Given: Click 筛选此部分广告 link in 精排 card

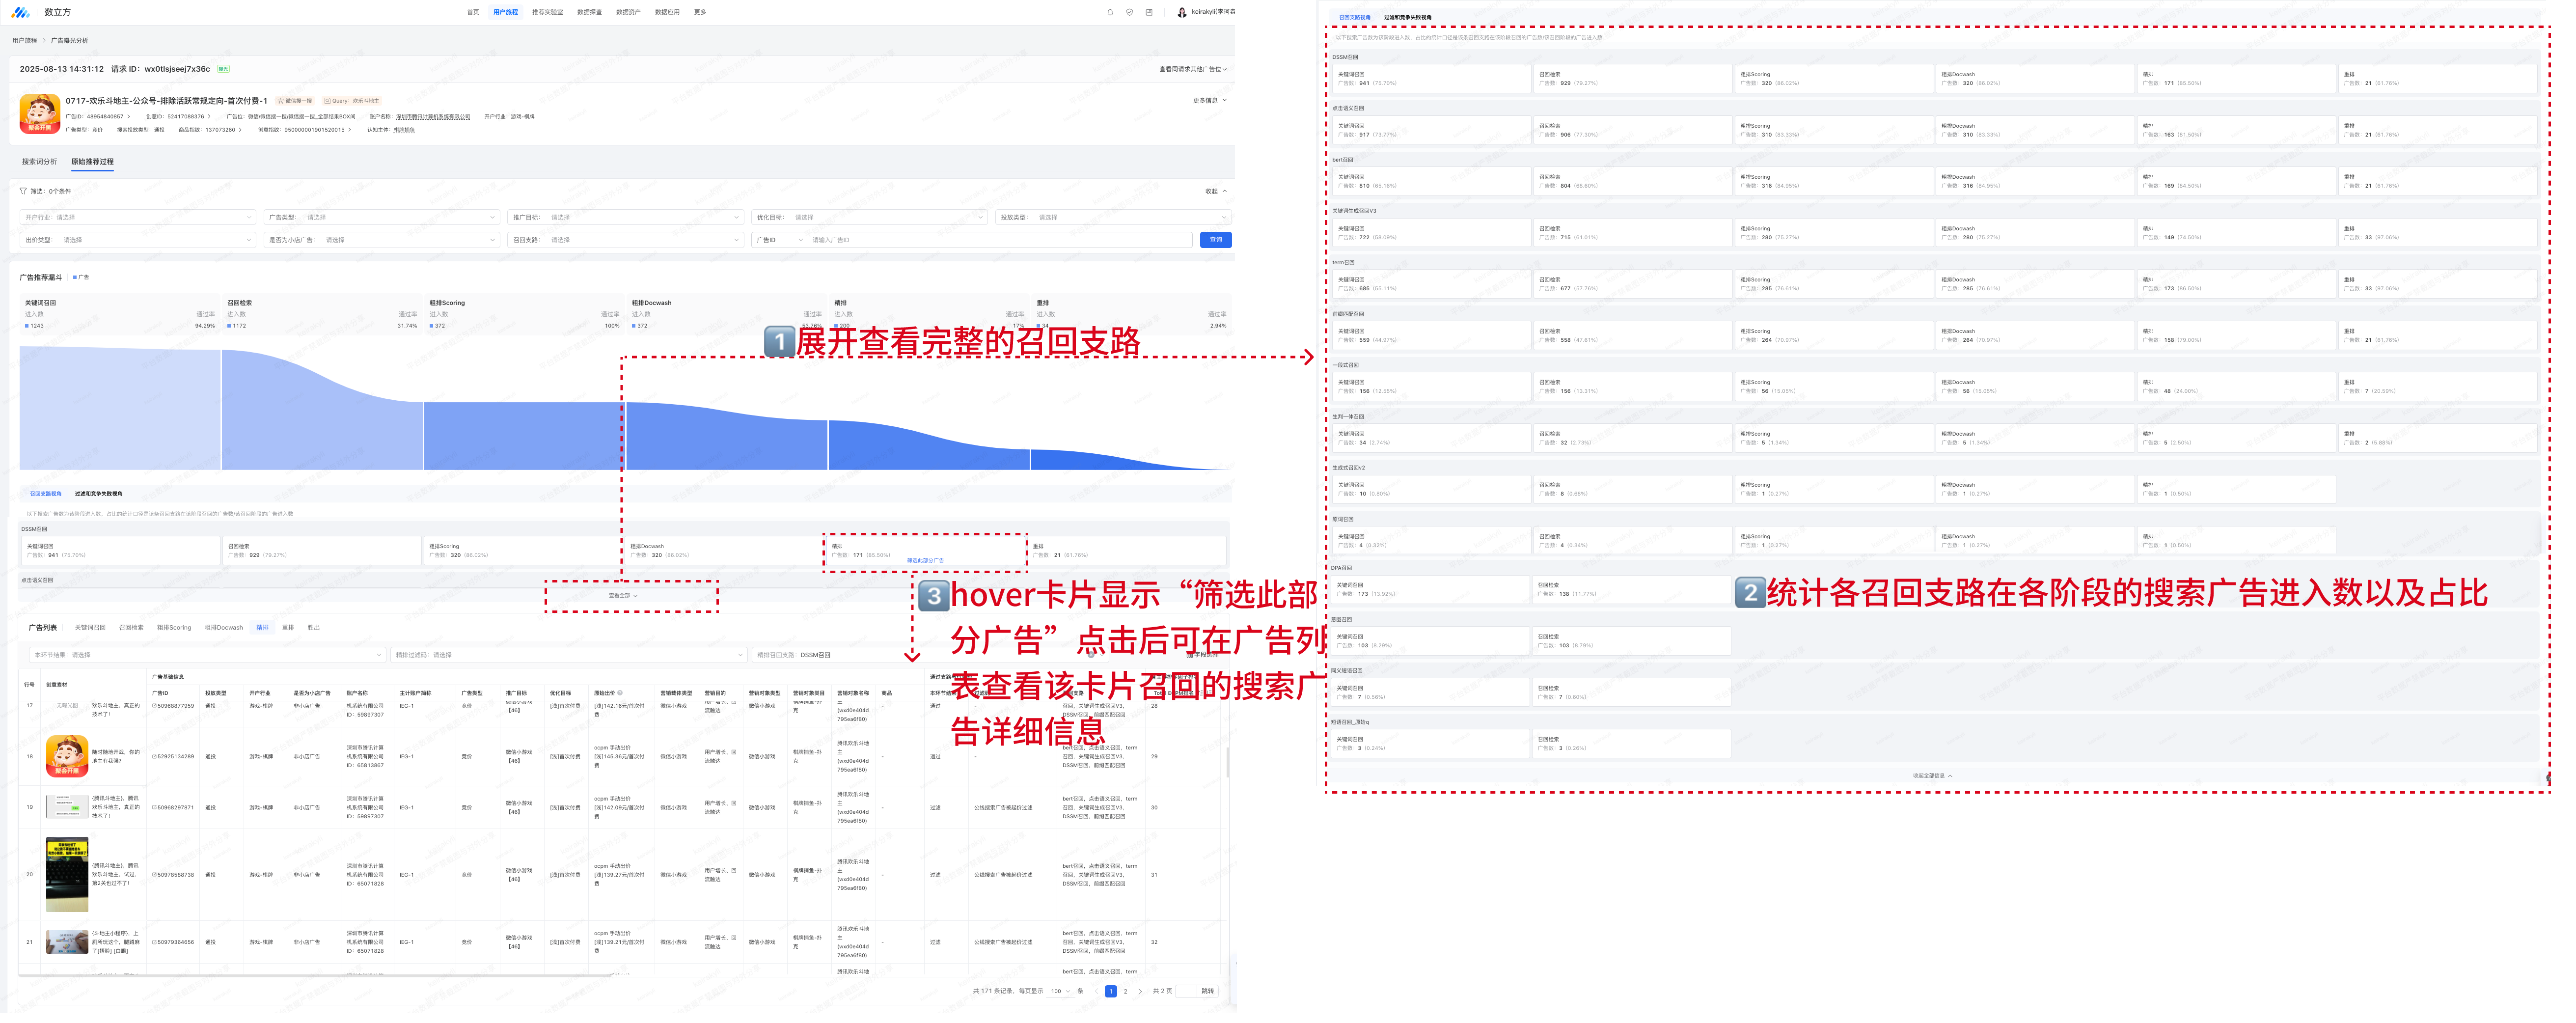Looking at the screenshot, I should (x=925, y=561).
